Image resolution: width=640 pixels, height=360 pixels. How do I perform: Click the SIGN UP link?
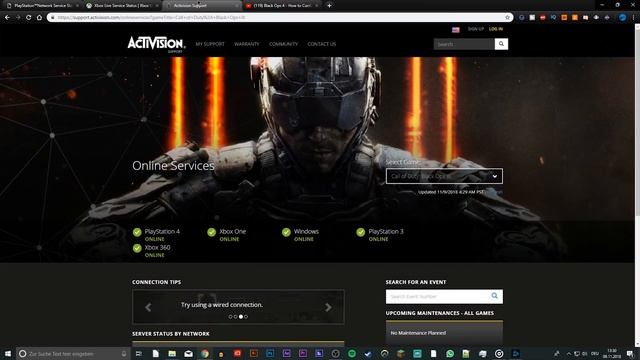pos(476,29)
